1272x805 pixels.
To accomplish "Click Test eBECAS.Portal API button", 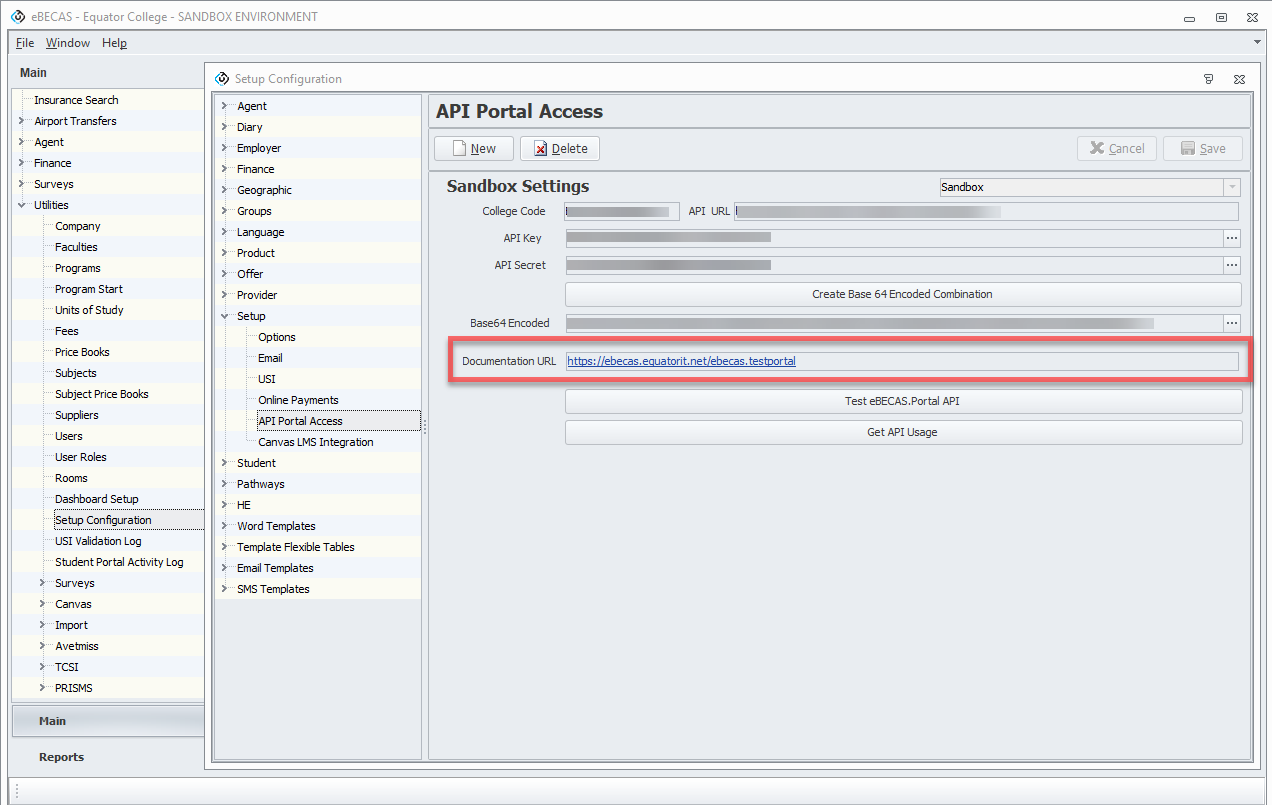I will pos(902,401).
